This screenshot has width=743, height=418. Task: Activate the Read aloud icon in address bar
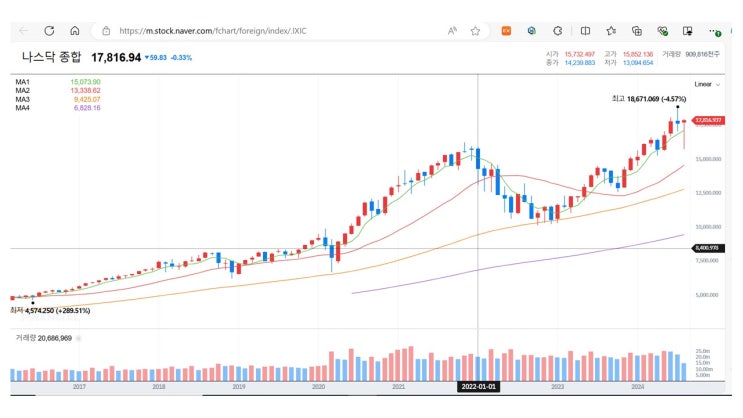452,31
